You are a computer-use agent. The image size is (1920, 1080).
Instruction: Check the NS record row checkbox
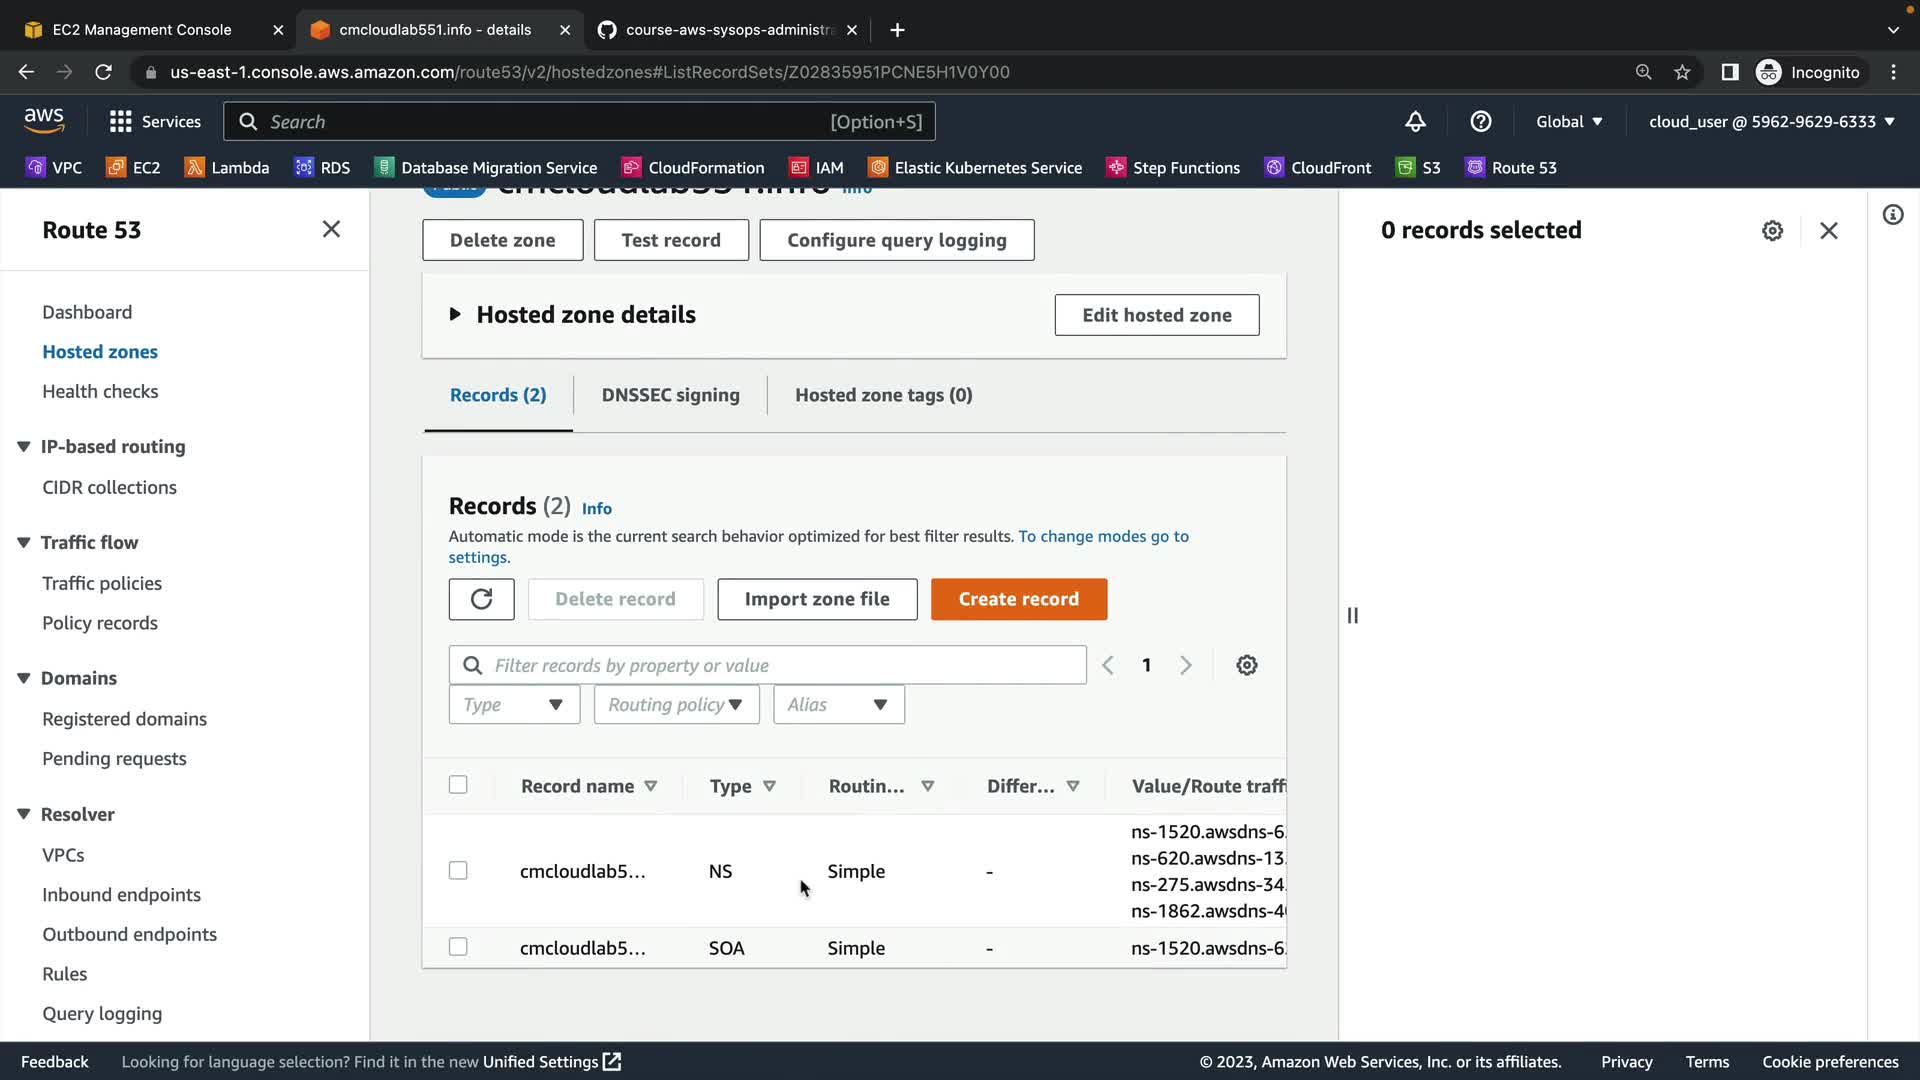point(458,871)
